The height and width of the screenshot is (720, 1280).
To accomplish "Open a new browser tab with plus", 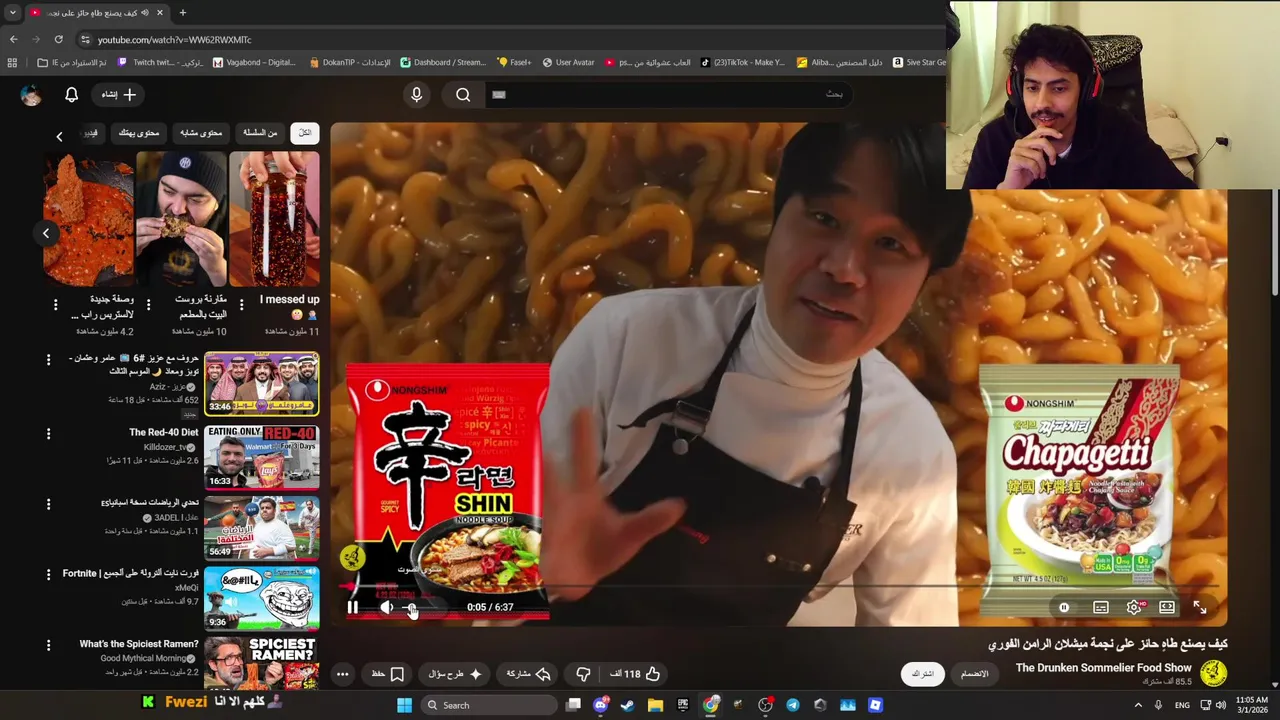I will pyautogui.click(x=182, y=13).
